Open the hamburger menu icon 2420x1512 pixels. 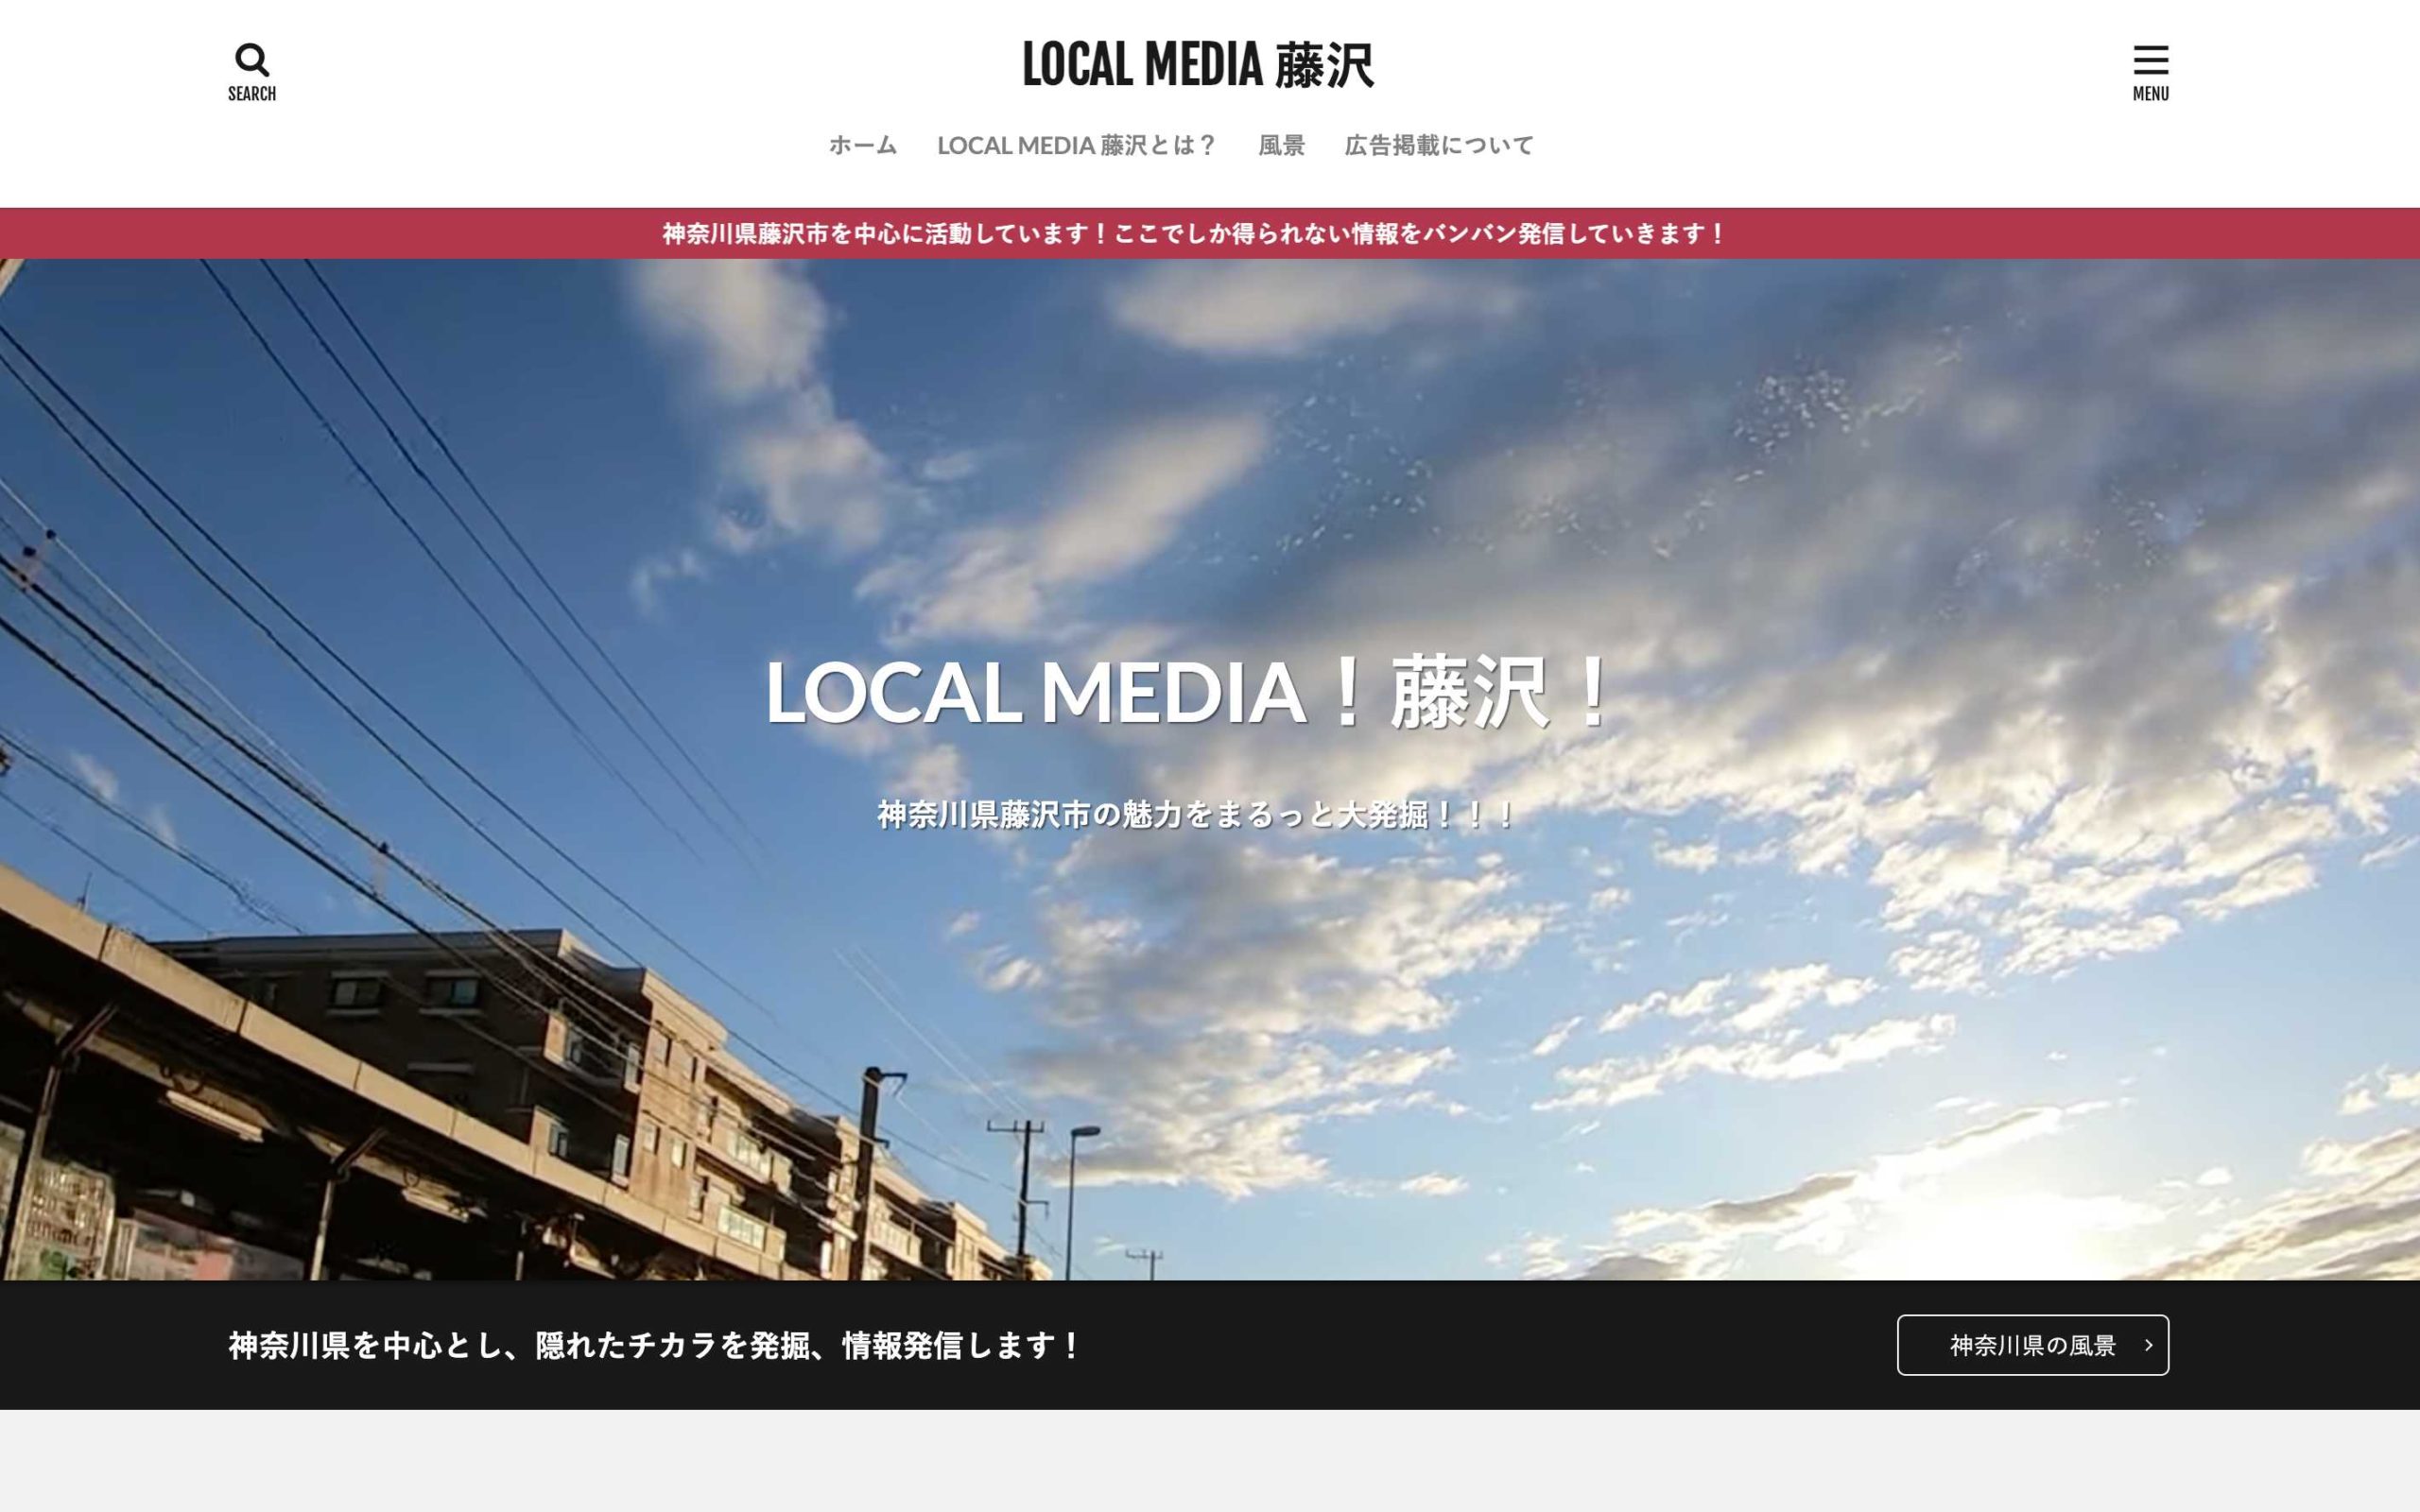2150,60
